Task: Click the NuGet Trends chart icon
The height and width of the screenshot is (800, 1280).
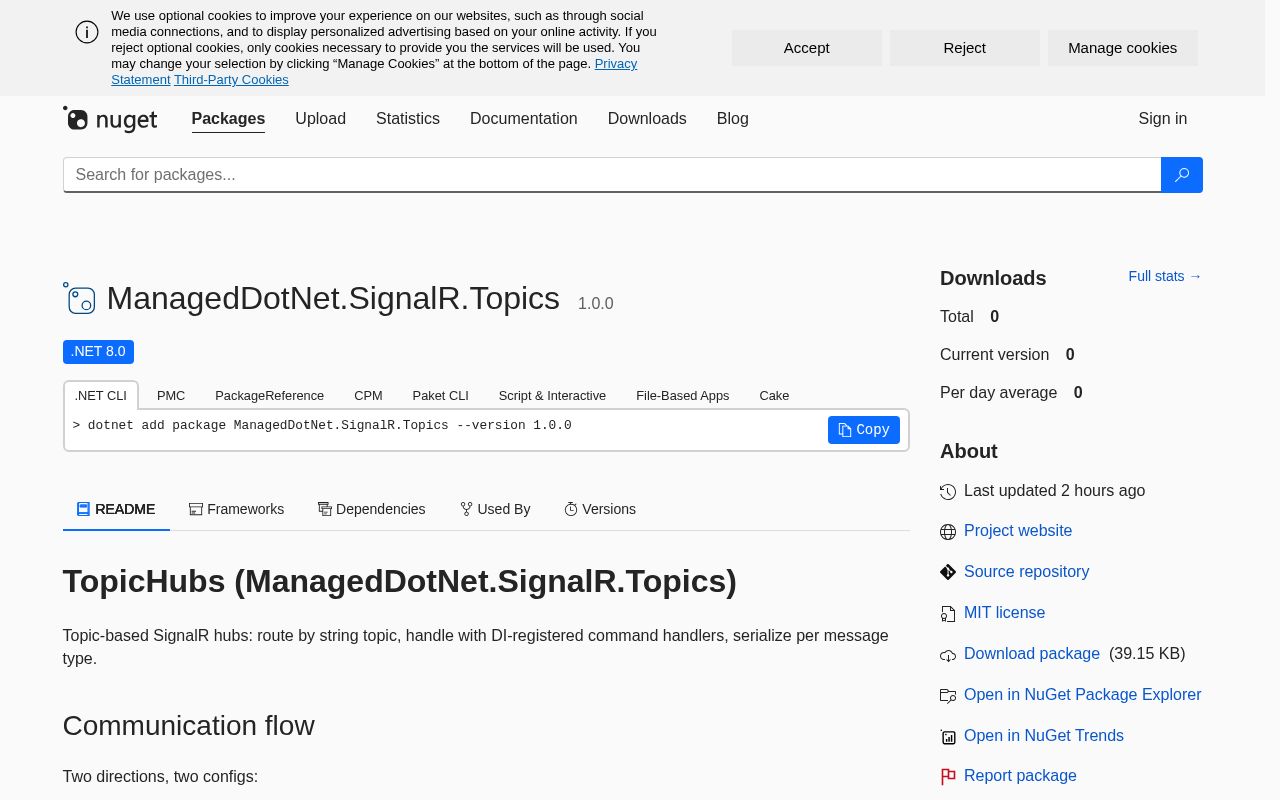Action: point(948,737)
